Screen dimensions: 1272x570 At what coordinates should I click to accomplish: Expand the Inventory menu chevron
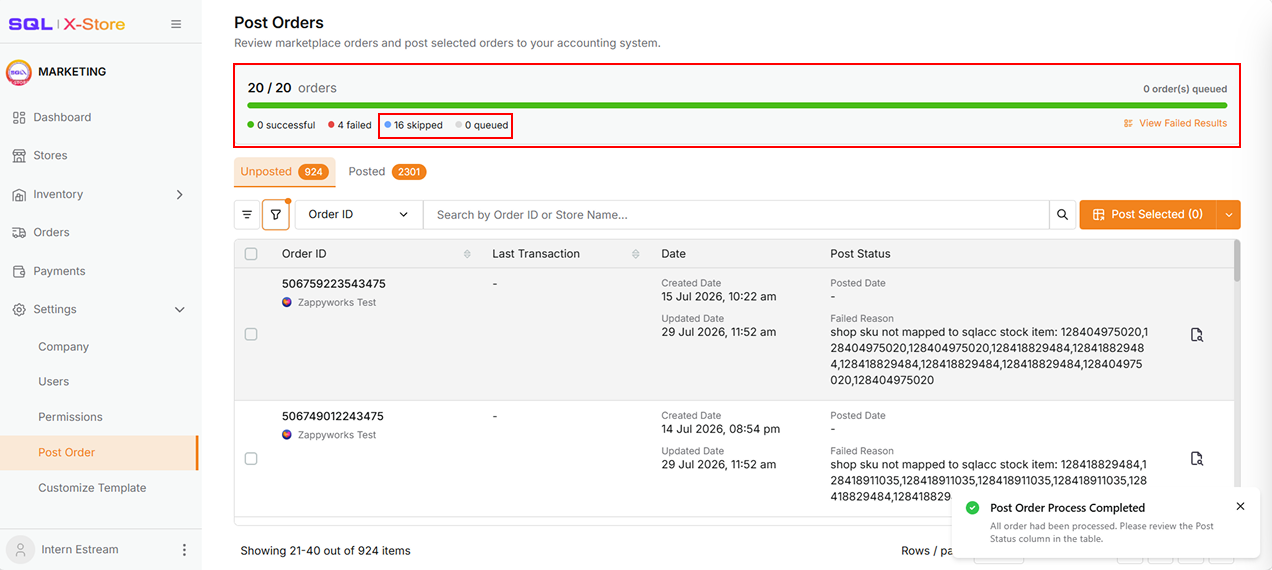(x=180, y=194)
